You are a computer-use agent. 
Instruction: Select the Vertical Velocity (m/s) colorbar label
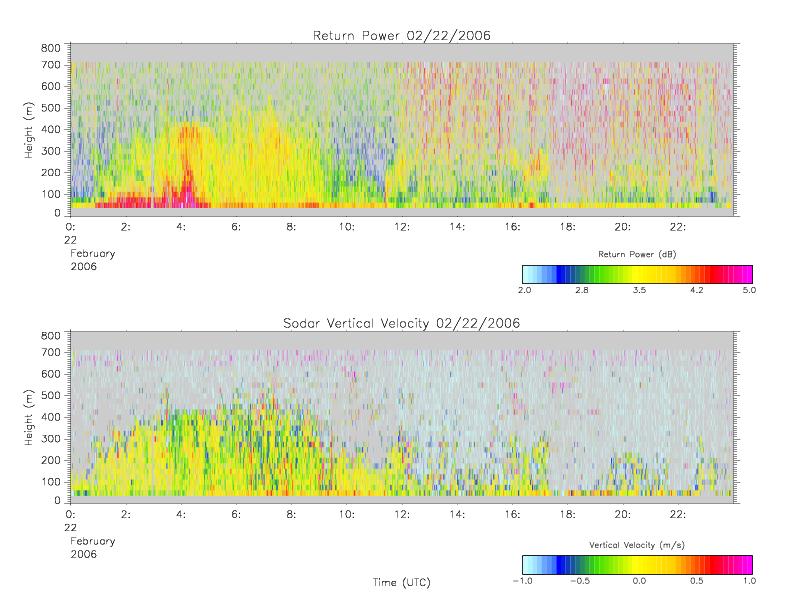click(637, 545)
